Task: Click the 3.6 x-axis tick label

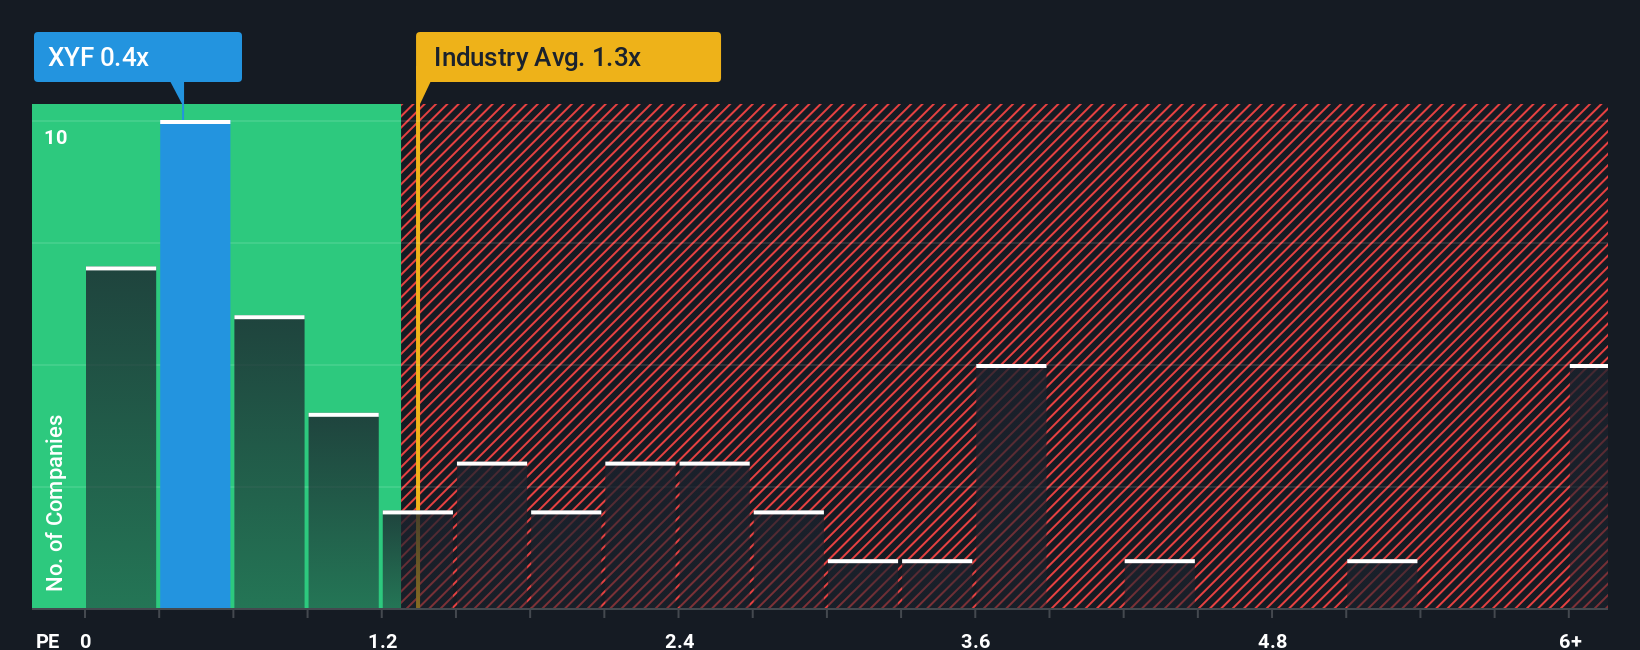Action: click(x=976, y=640)
